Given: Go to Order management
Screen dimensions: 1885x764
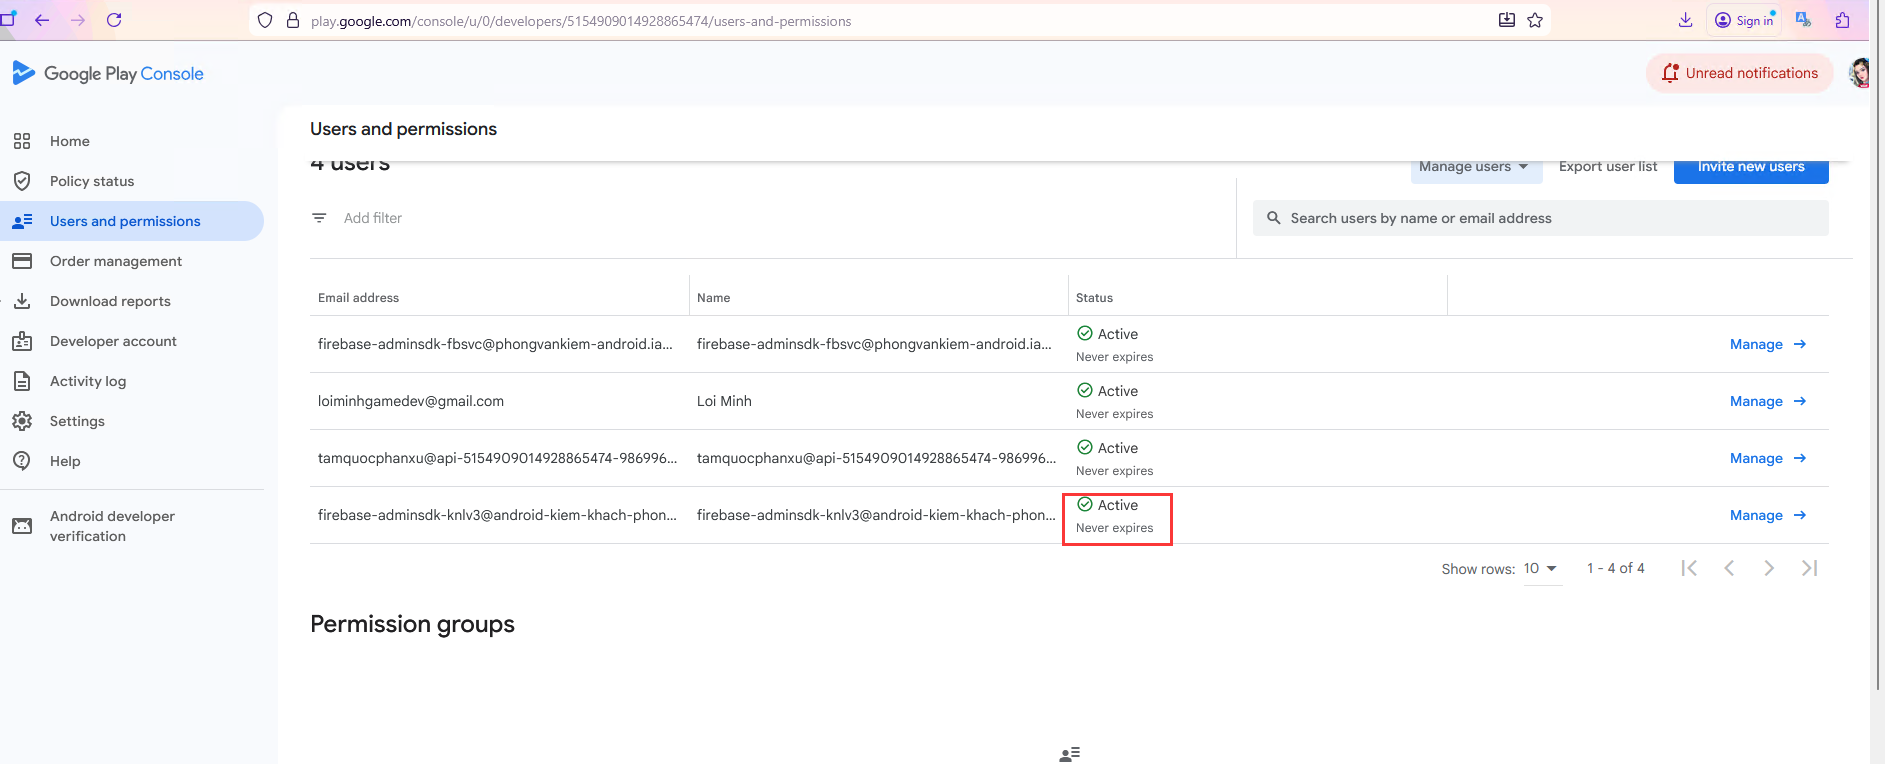Looking at the screenshot, I should 116,261.
